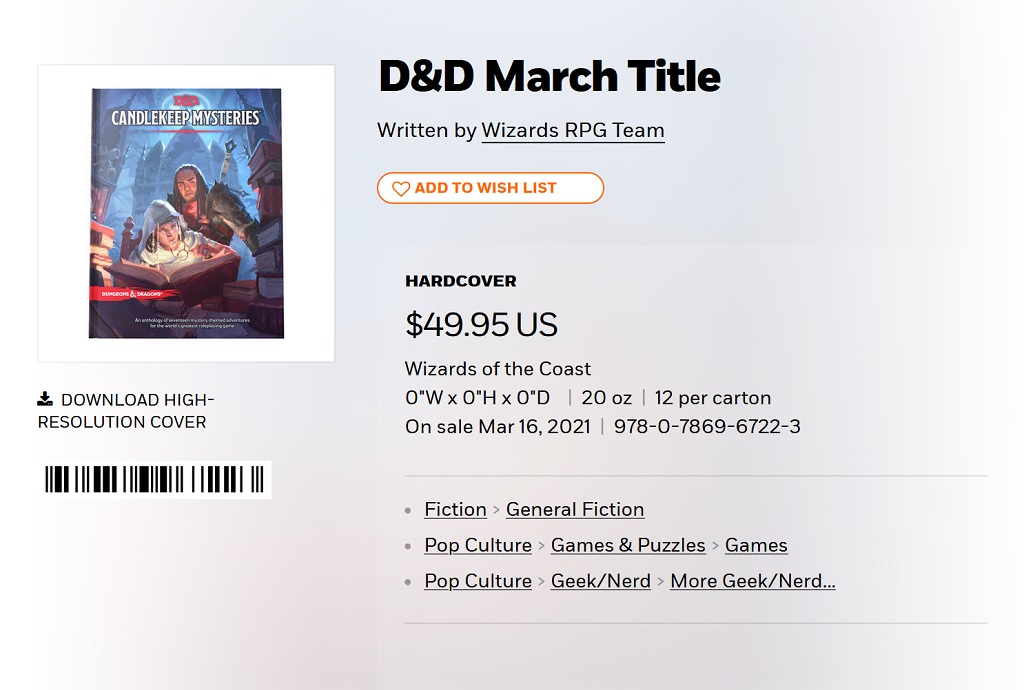Open Pop Culture link beside Geek/Nerd
1024x690 pixels.
tap(478, 581)
